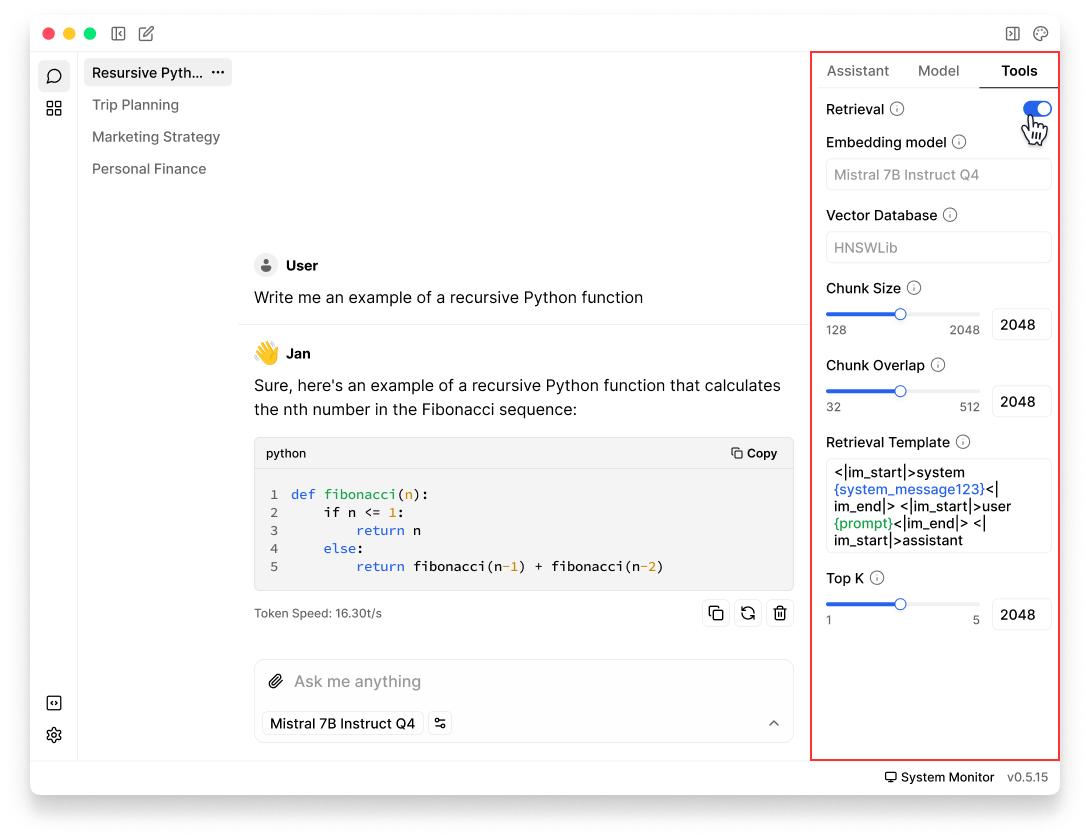Click the paperclip attachment icon
The height and width of the screenshot is (840, 1090).
click(x=275, y=681)
